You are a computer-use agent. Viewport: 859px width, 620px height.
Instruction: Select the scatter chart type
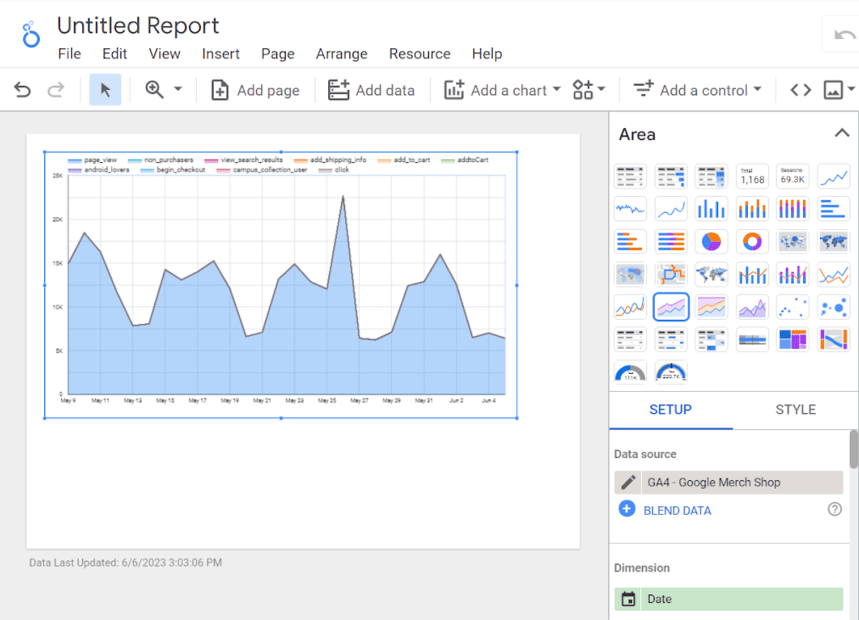tap(793, 307)
